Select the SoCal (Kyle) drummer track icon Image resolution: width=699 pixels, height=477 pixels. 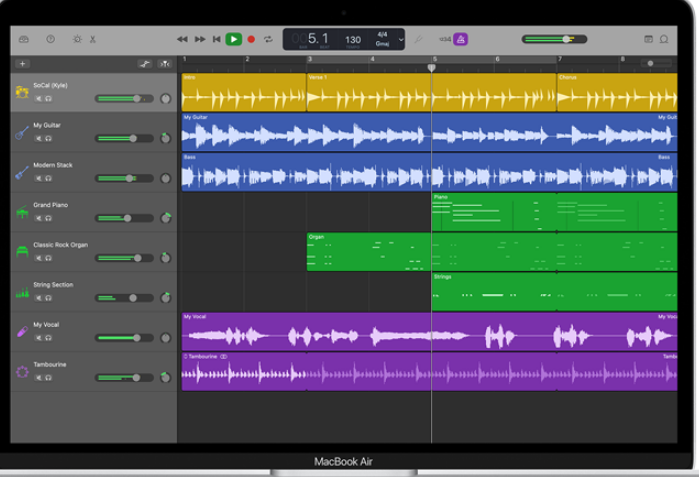coord(22,92)
